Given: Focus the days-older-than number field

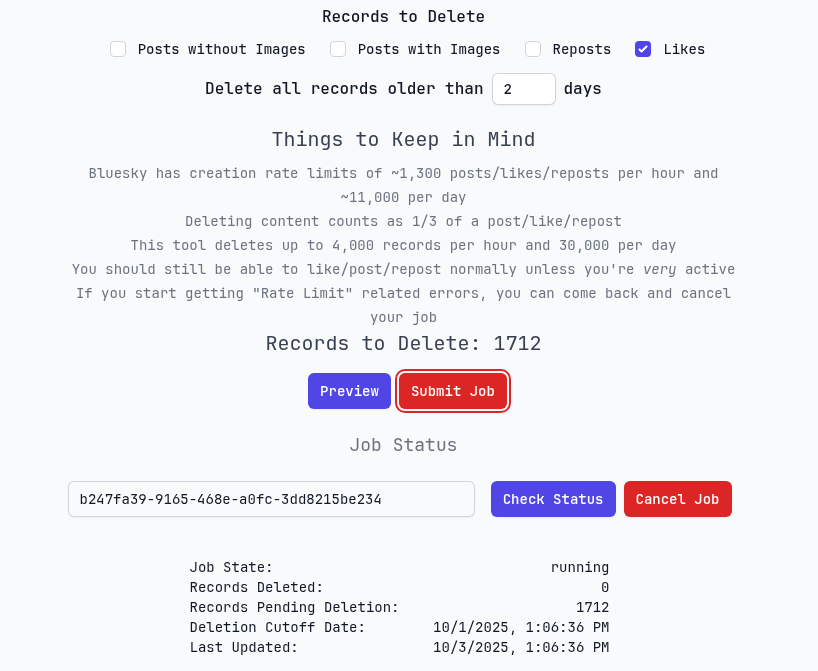Looking at the screenshot, I should click(x=523, y=89).
